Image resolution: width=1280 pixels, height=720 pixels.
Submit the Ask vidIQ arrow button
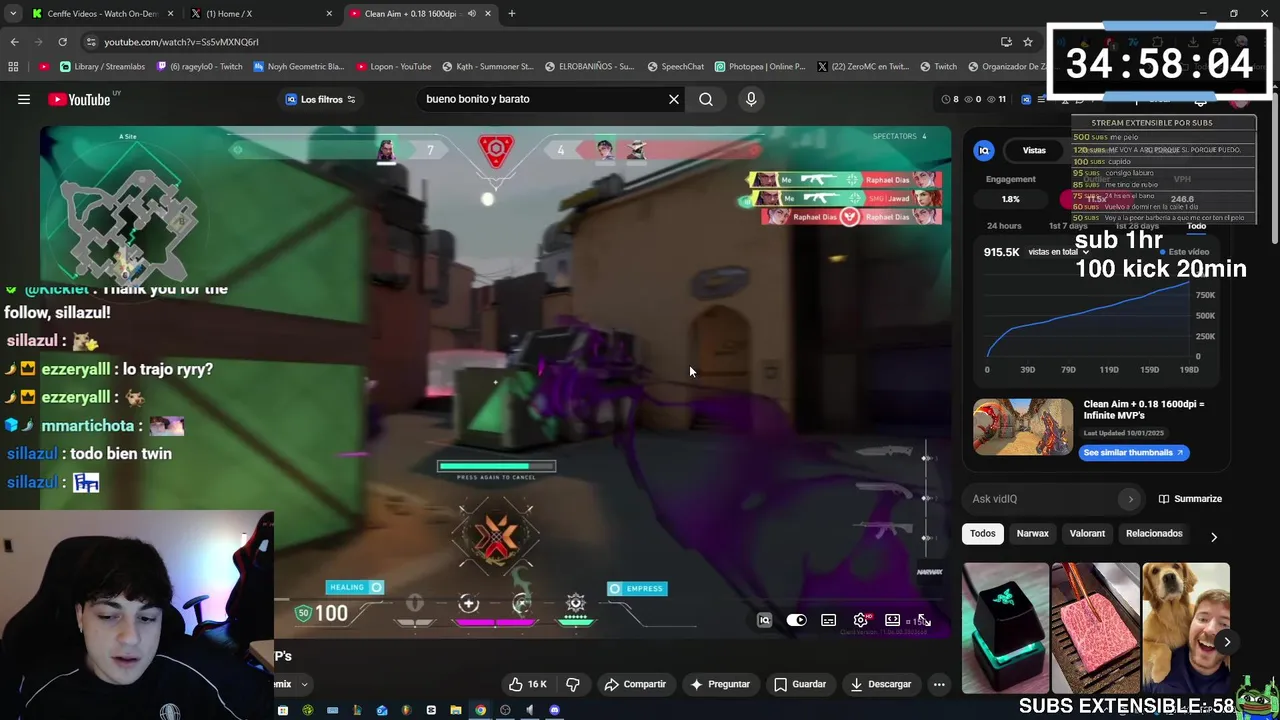1131,499
